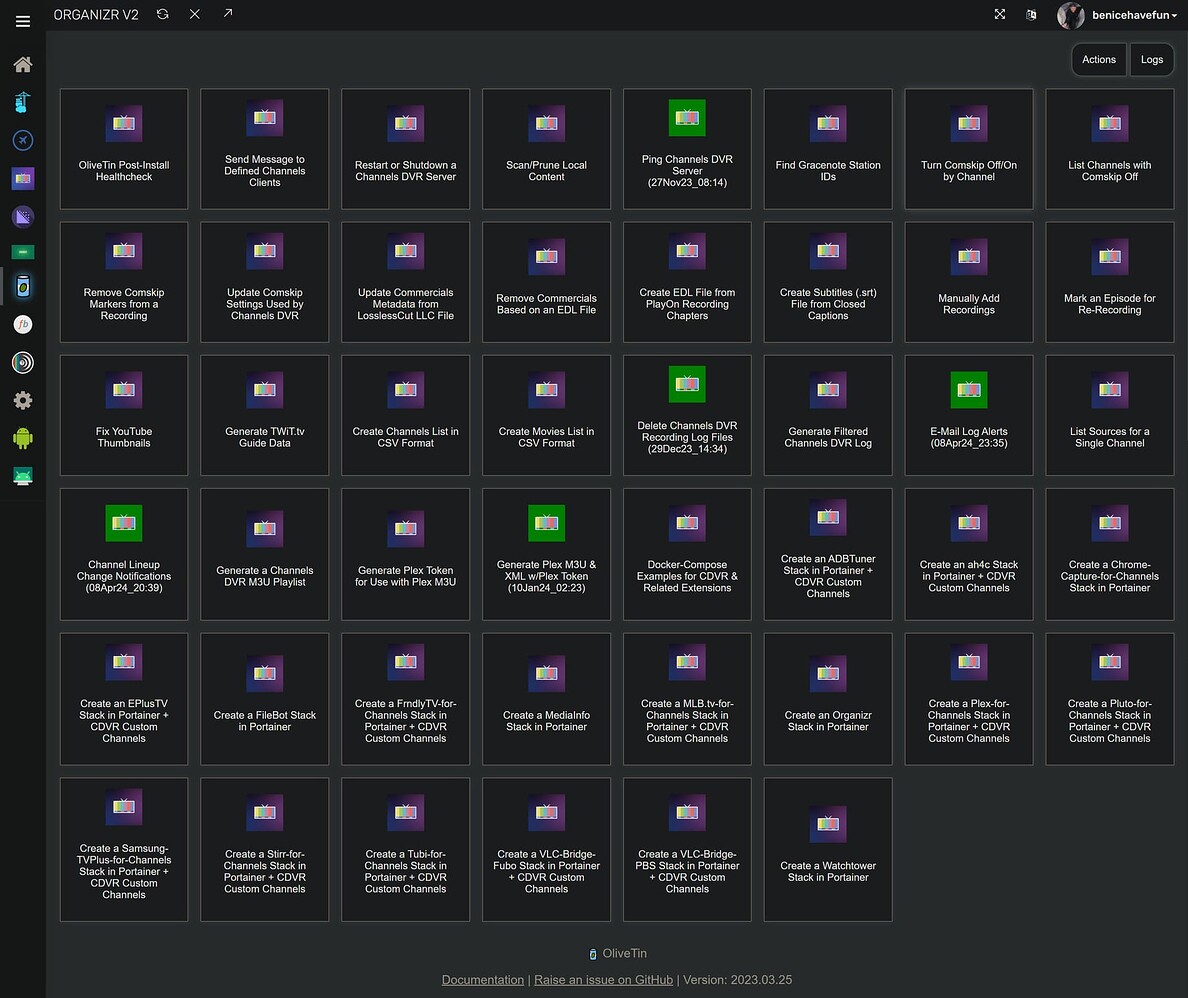Click the airplane sidebar icon
Screen dimensions: 1188x998
22,140
